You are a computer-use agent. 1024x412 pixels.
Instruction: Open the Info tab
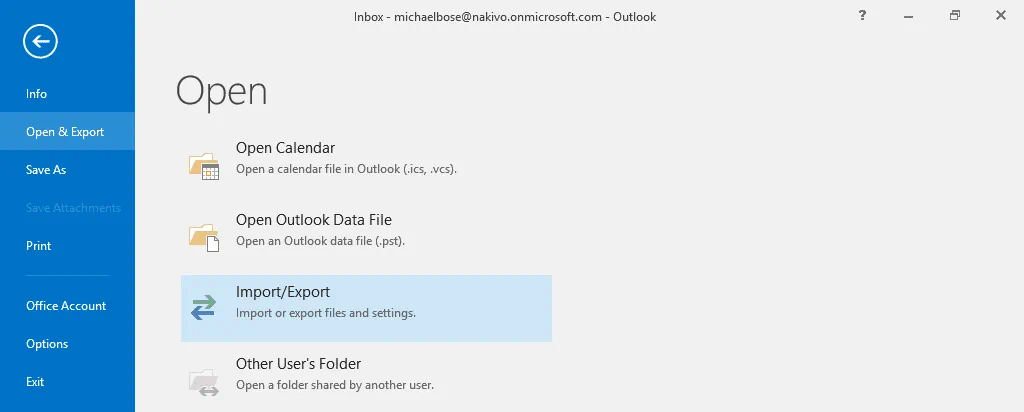(37, 94)
